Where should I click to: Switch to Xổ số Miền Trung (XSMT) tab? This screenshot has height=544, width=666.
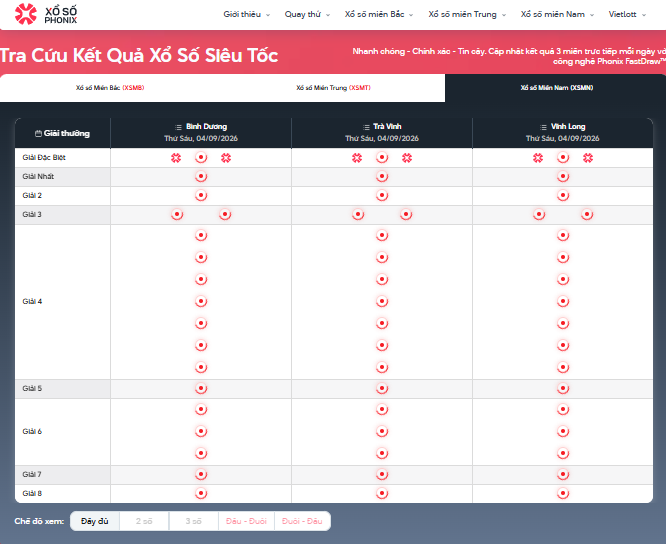click(x=333, y=88)
